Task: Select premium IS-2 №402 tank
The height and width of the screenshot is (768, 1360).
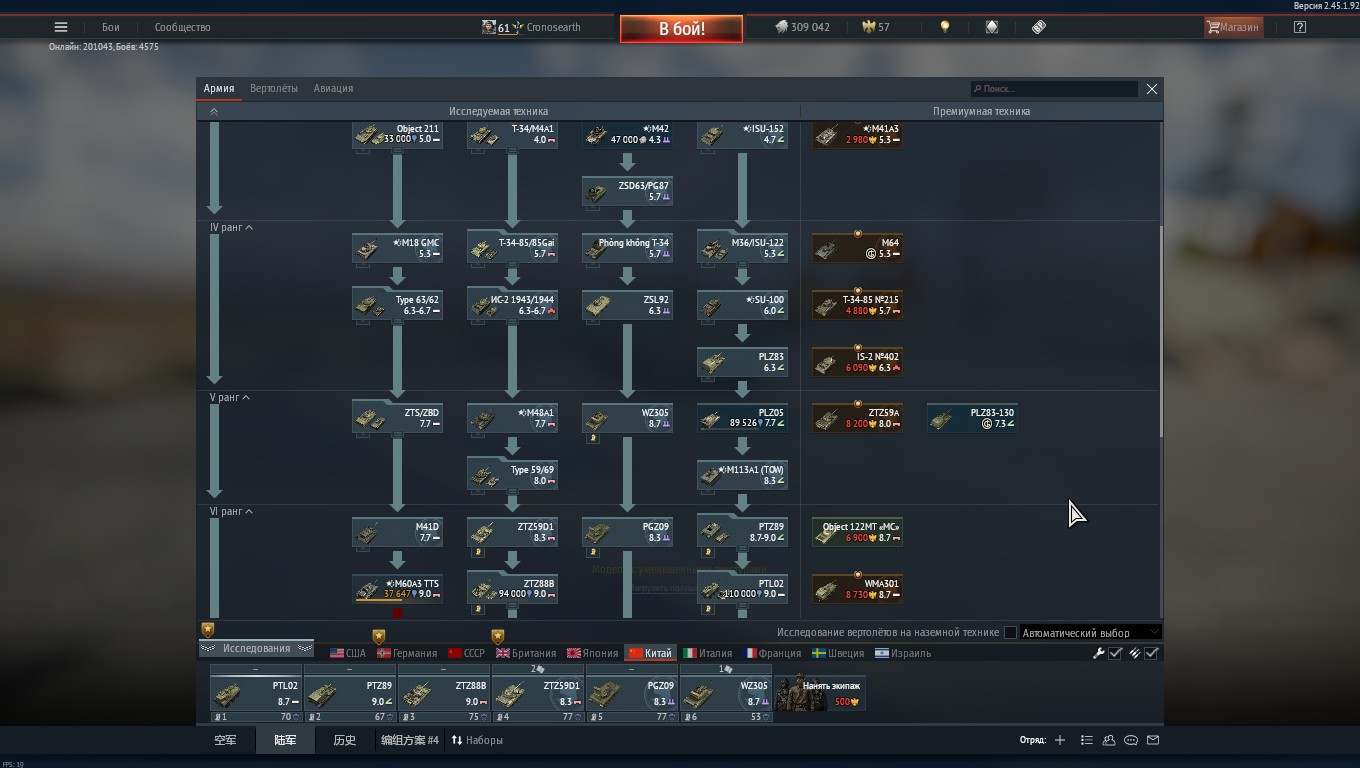Action: tap(857, 363)
